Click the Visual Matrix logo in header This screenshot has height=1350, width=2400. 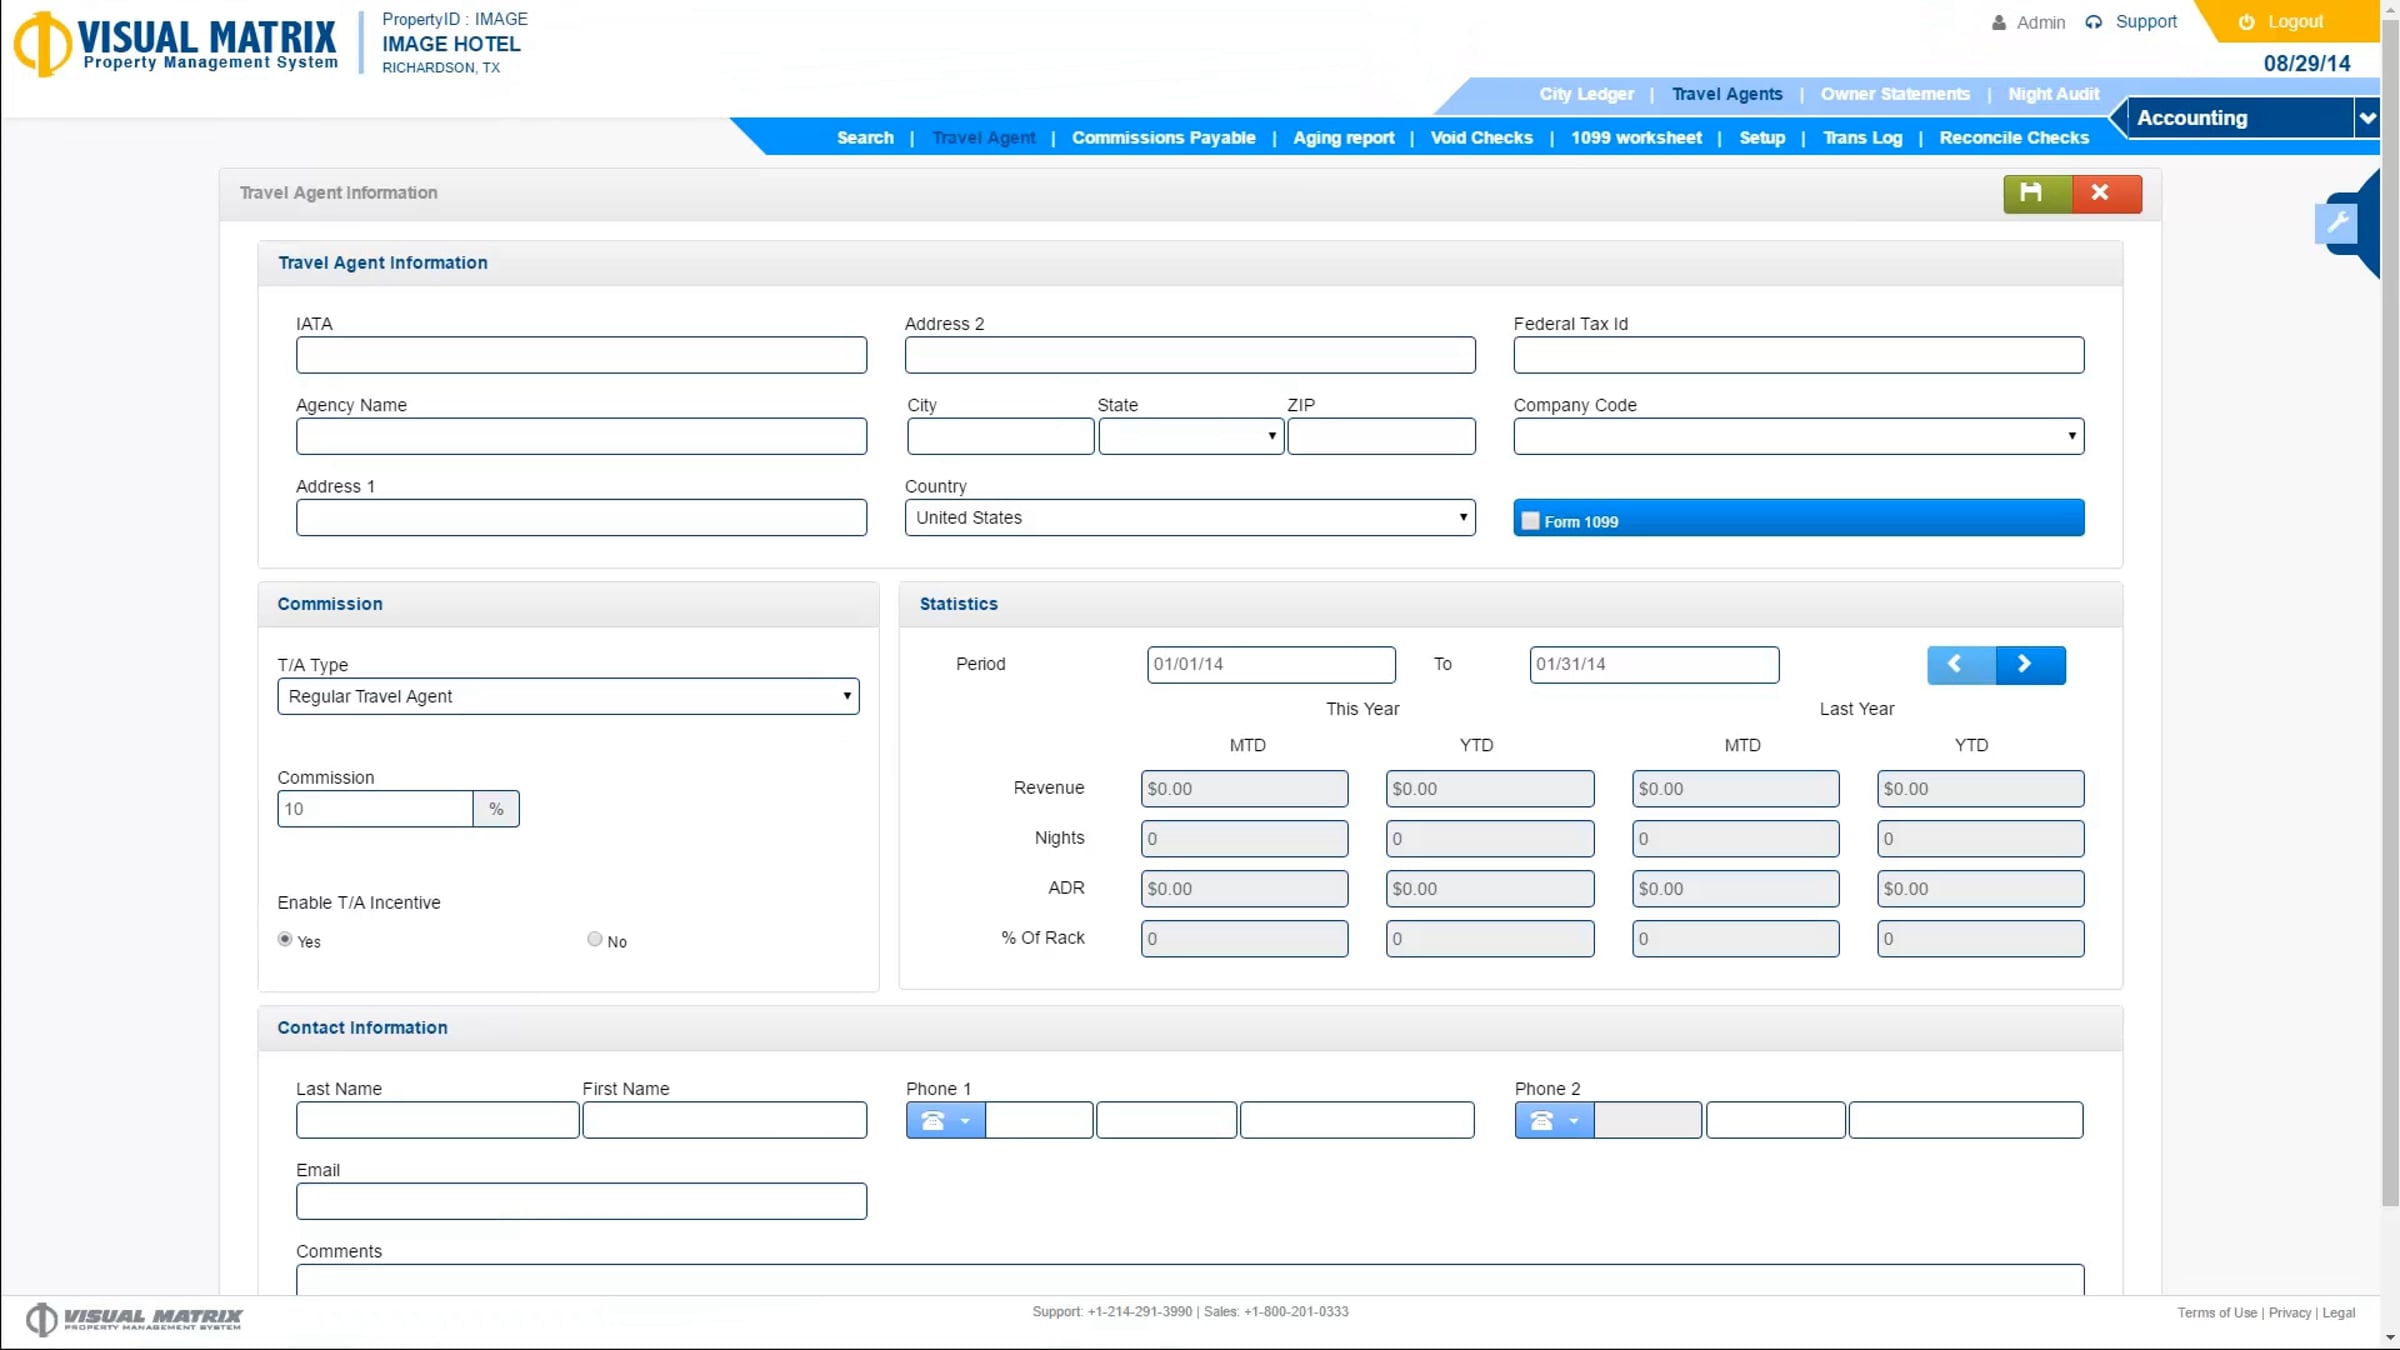[176, 44]
